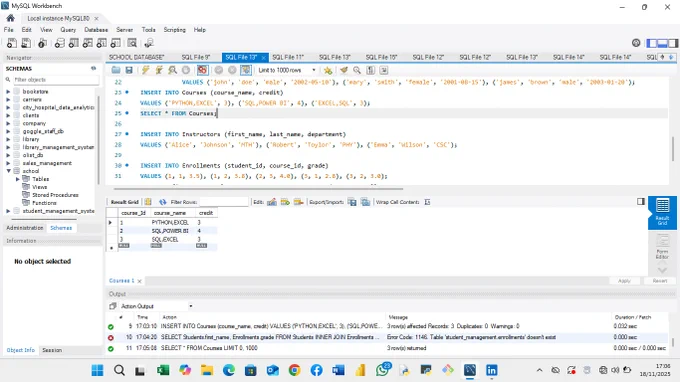
Task: Open find panel with the magnifier icon
Action: pyautogui.click(x=357, y=70)
